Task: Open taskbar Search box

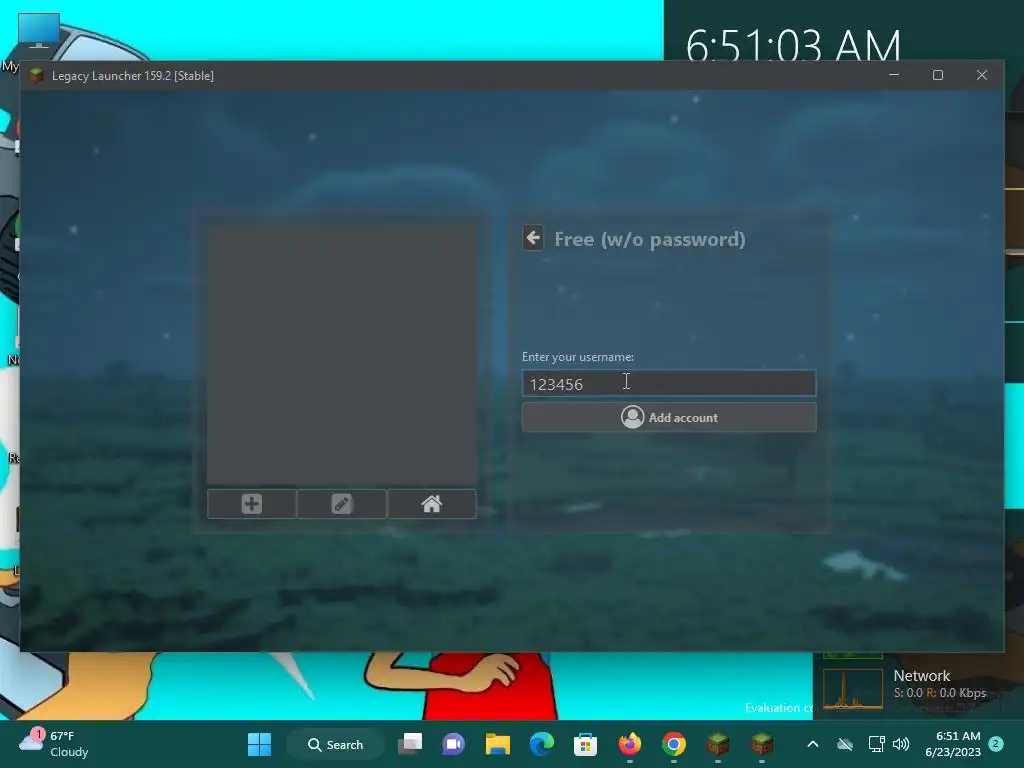Action: click(336, 744)
